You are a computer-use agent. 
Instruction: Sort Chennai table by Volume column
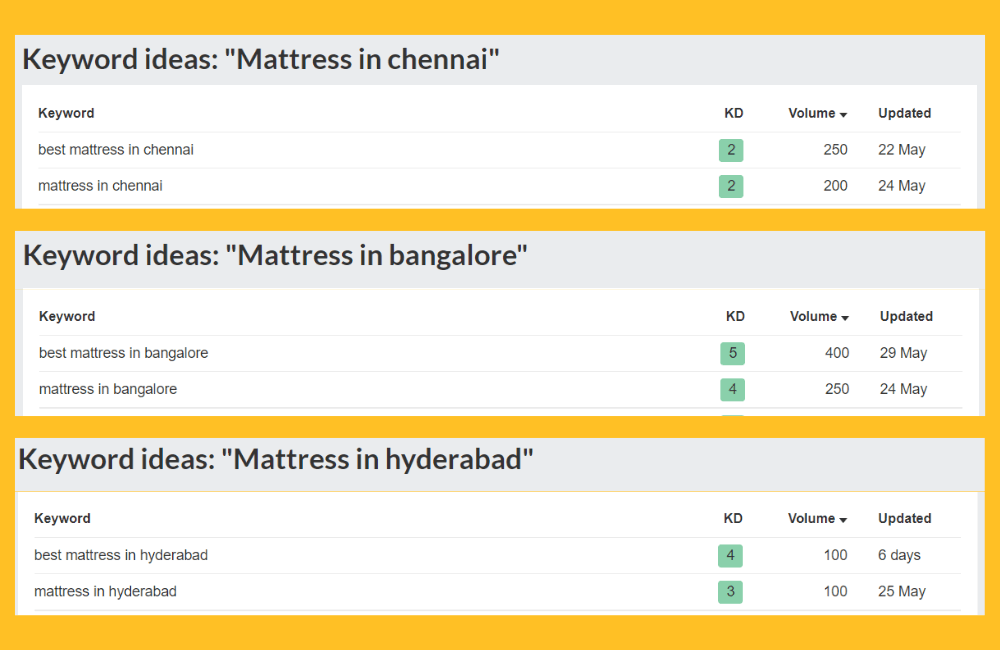817,113
